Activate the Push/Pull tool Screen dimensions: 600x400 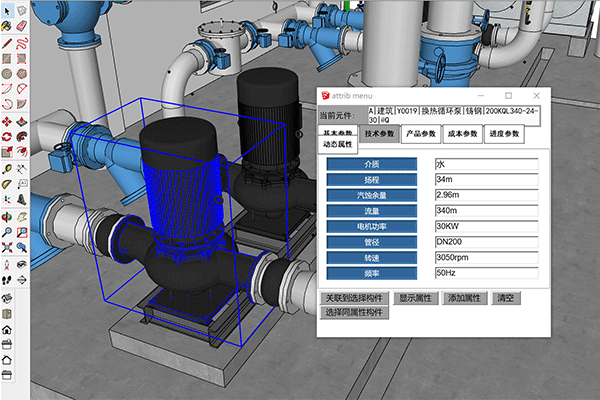[22, 122]
